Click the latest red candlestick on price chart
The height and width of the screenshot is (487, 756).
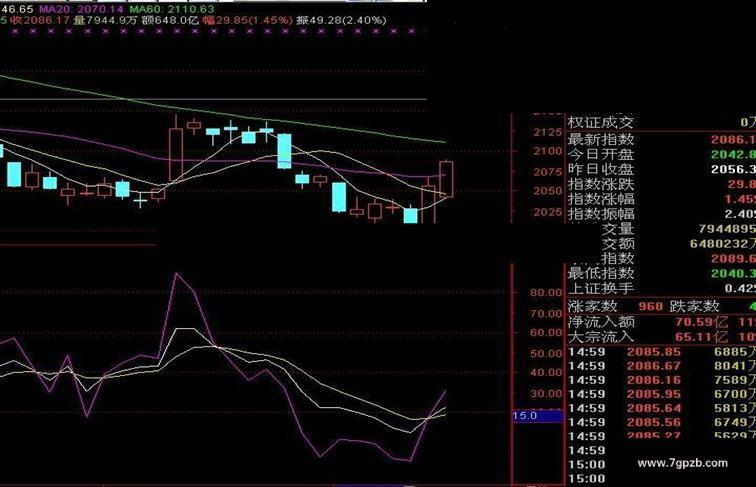(x=446, y=179)
